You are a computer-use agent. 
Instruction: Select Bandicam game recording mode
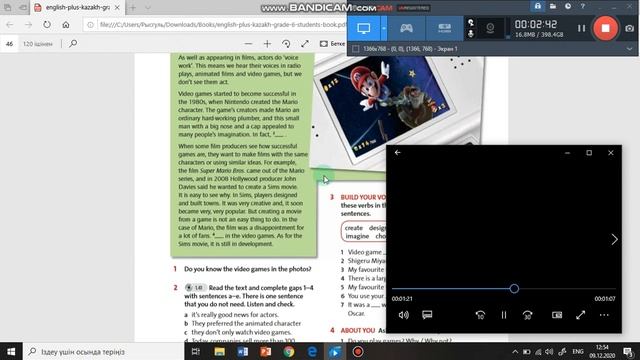406,28
